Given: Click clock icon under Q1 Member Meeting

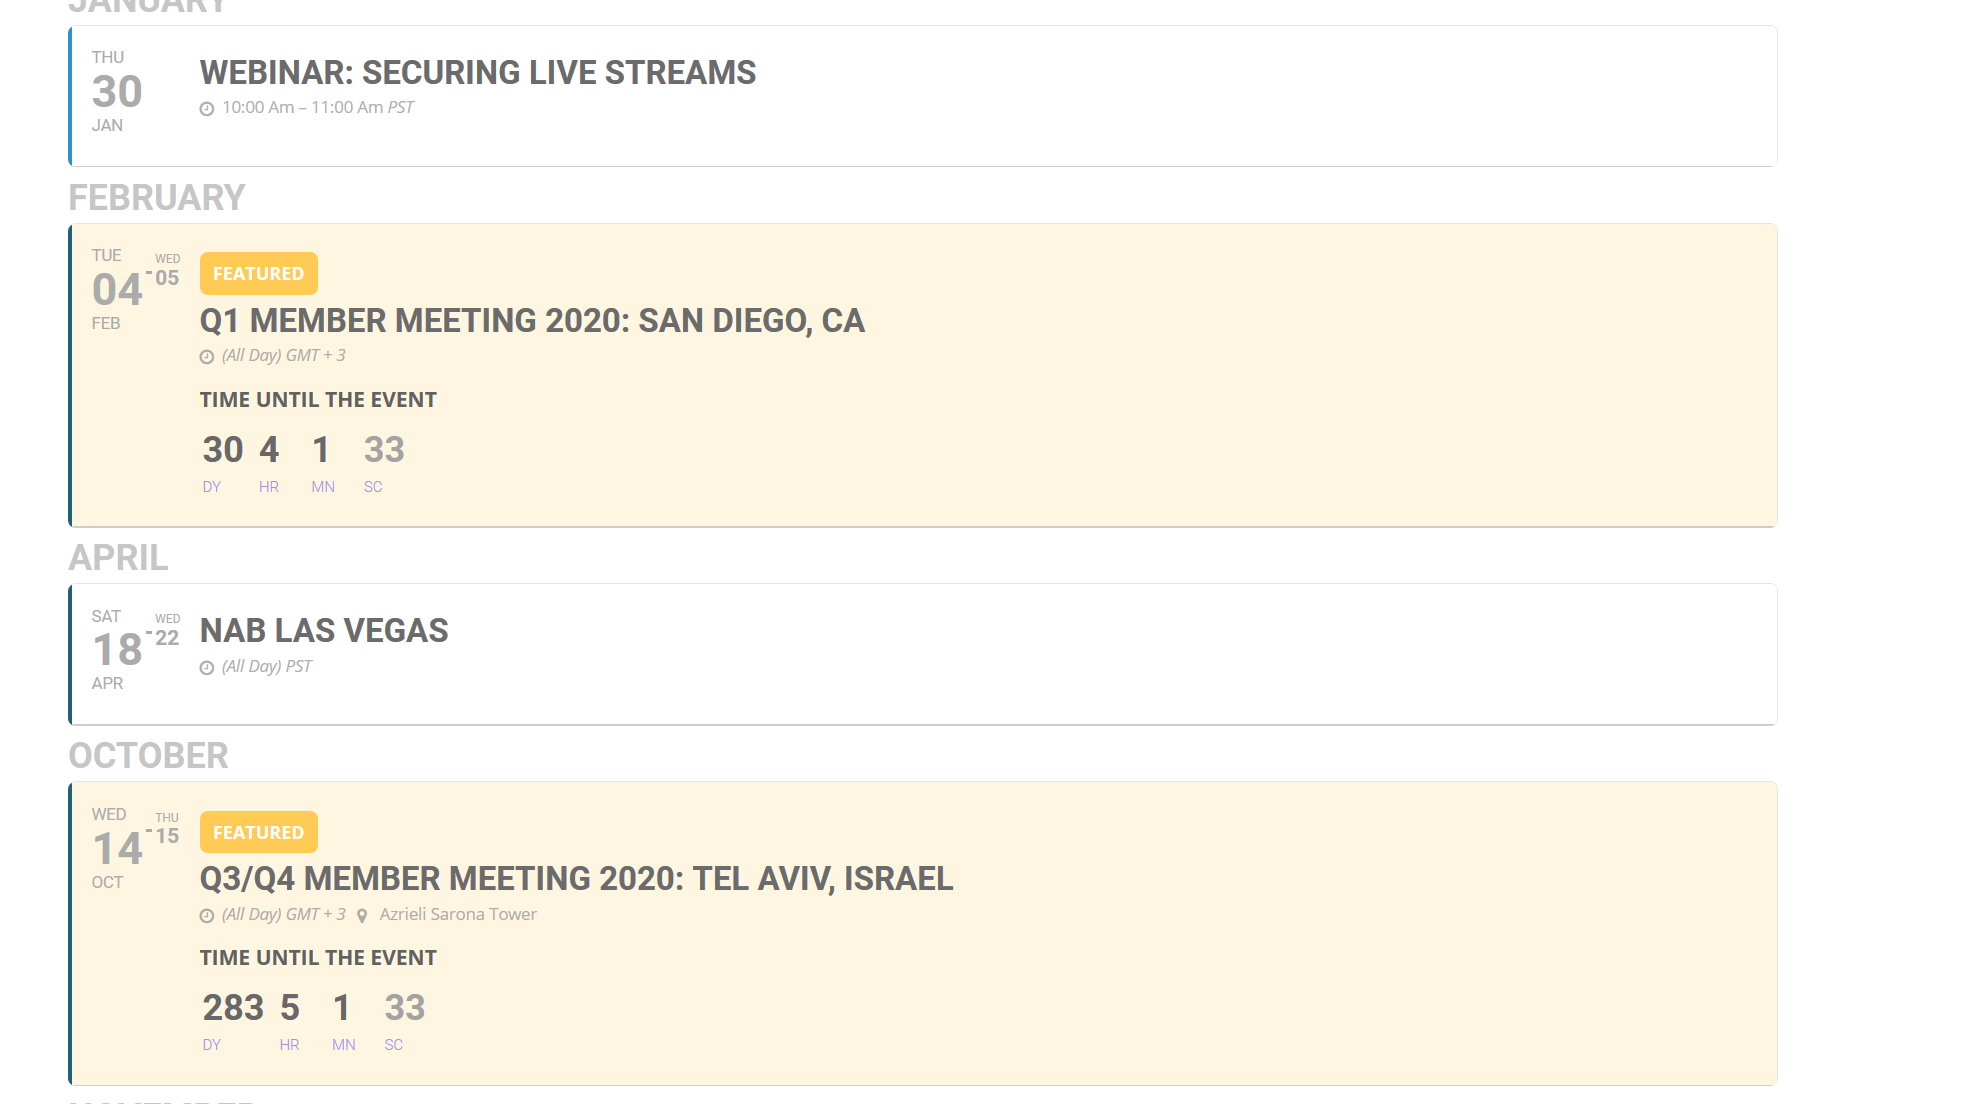Looking at the screenshot, I should (x=207, y=357).
